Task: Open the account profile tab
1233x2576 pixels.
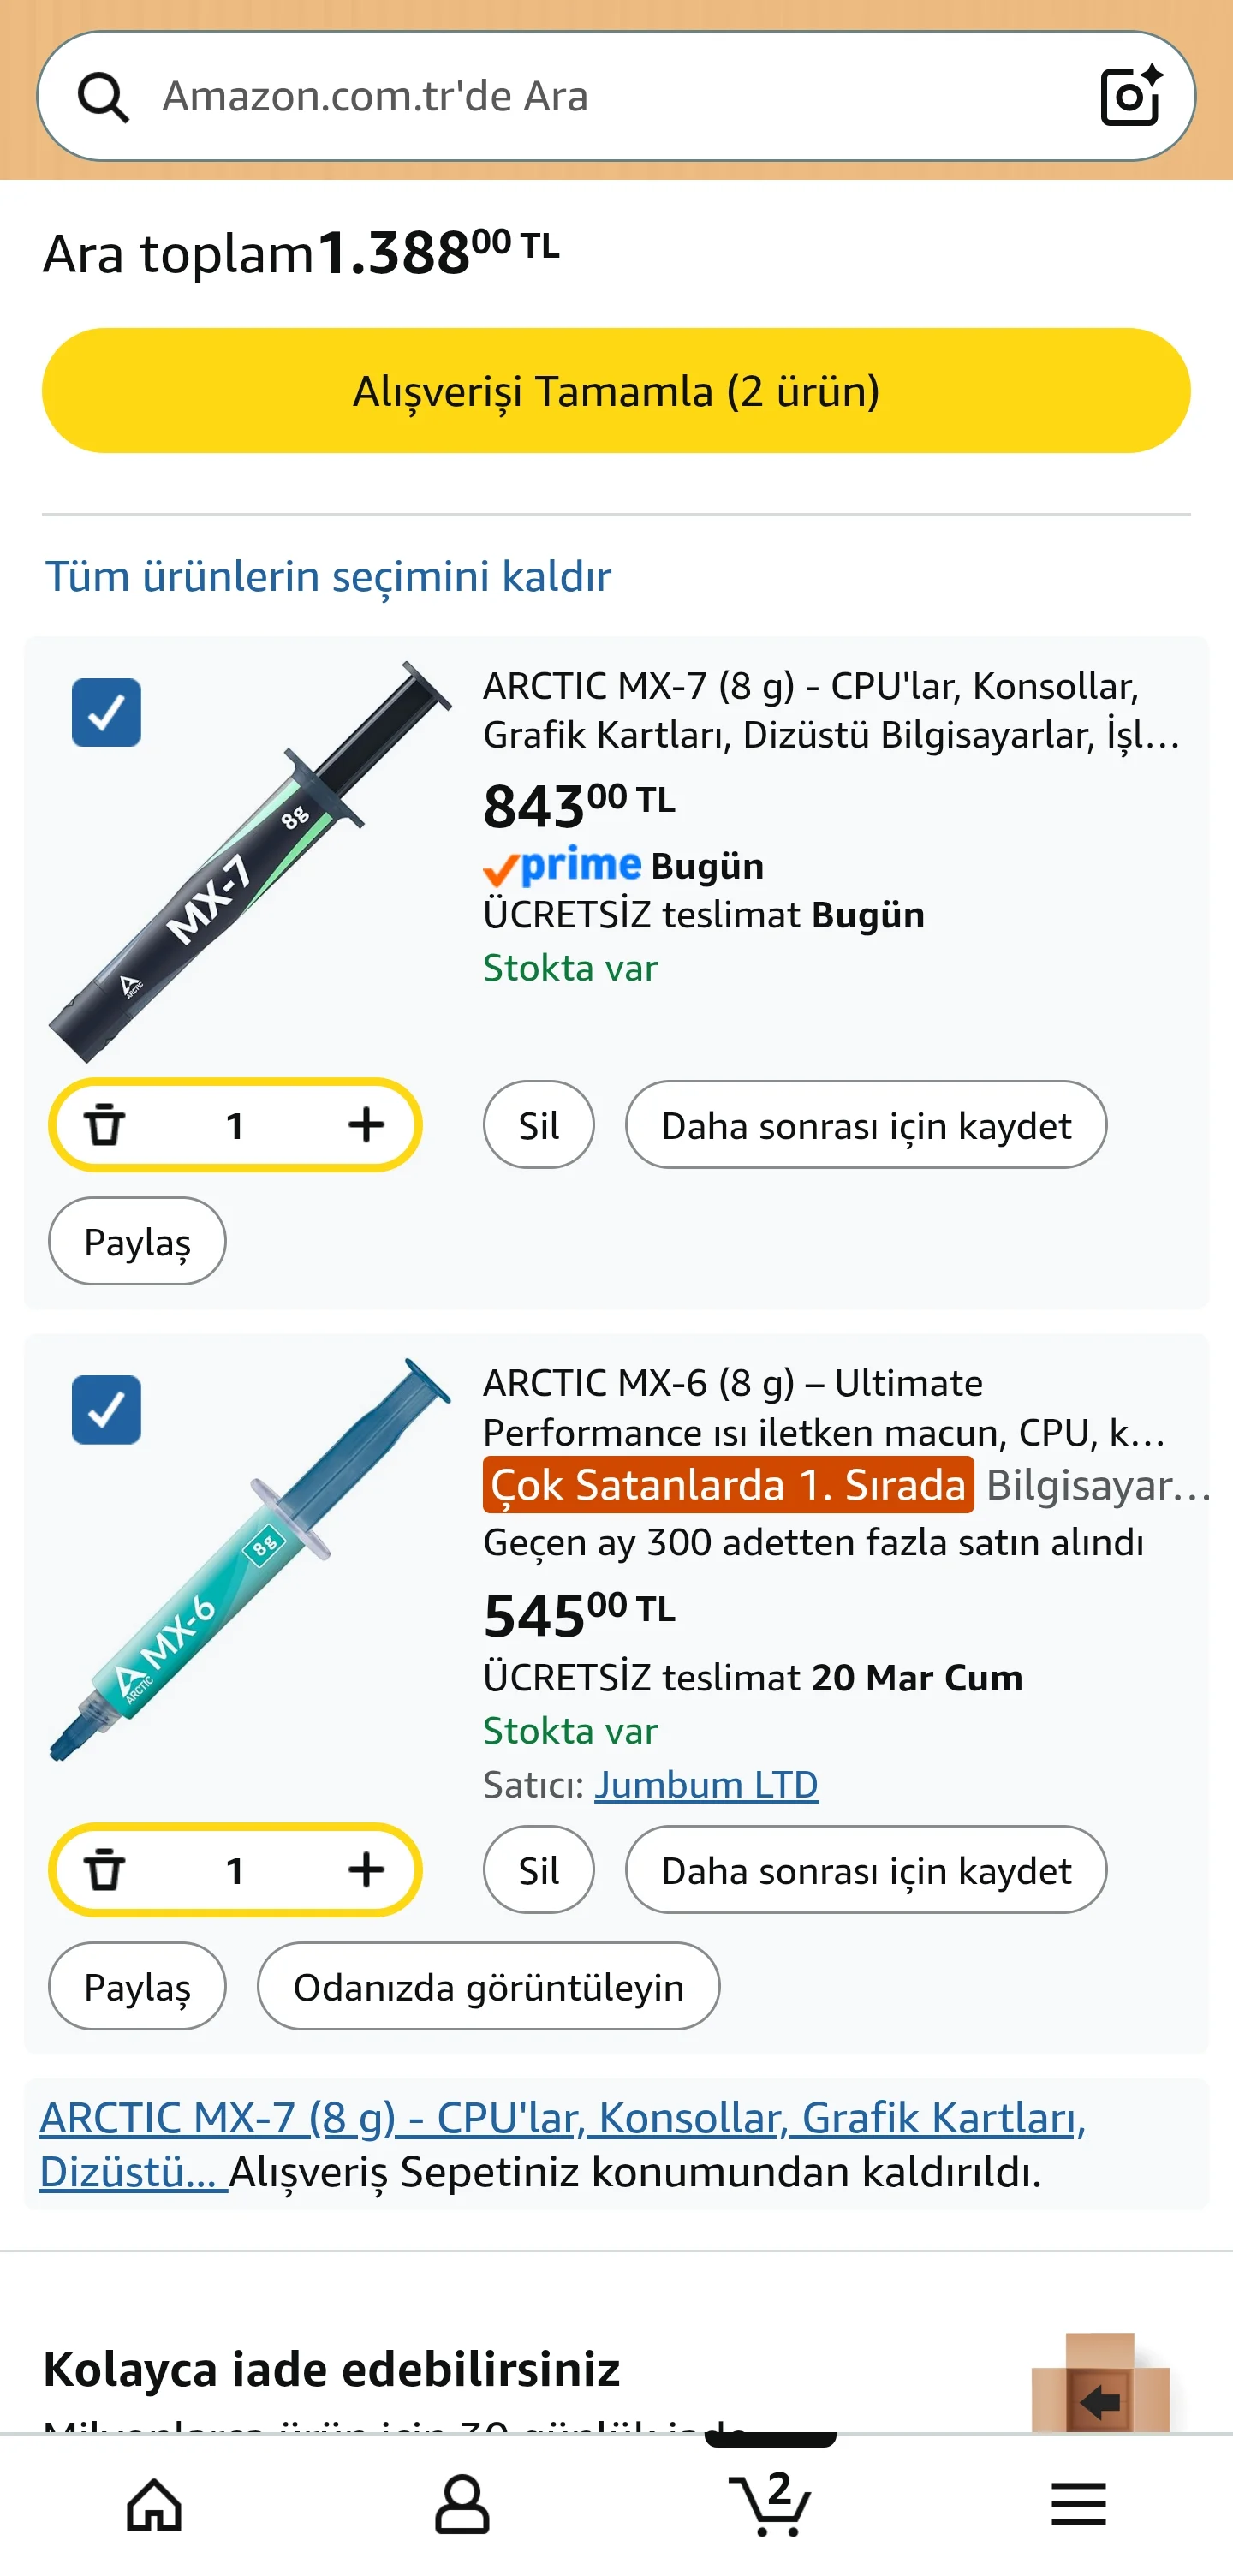Action: coord(462,2505)
